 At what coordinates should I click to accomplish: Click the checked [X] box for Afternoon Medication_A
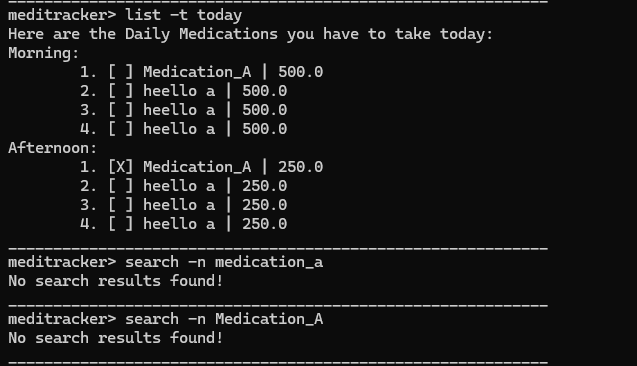(121, 167)
